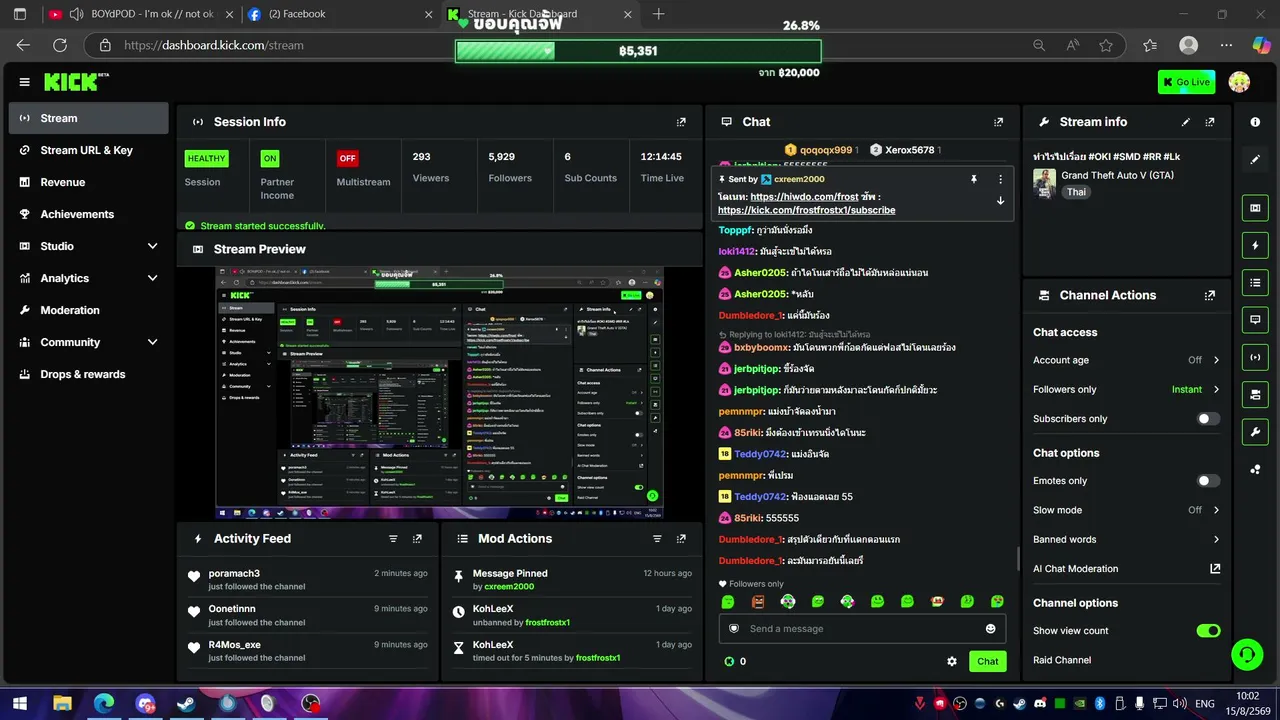Image resolution: width=1280 pixels, height=720 pixels.
Task: Open chat settings gear icon
Action: pos(952,661)
